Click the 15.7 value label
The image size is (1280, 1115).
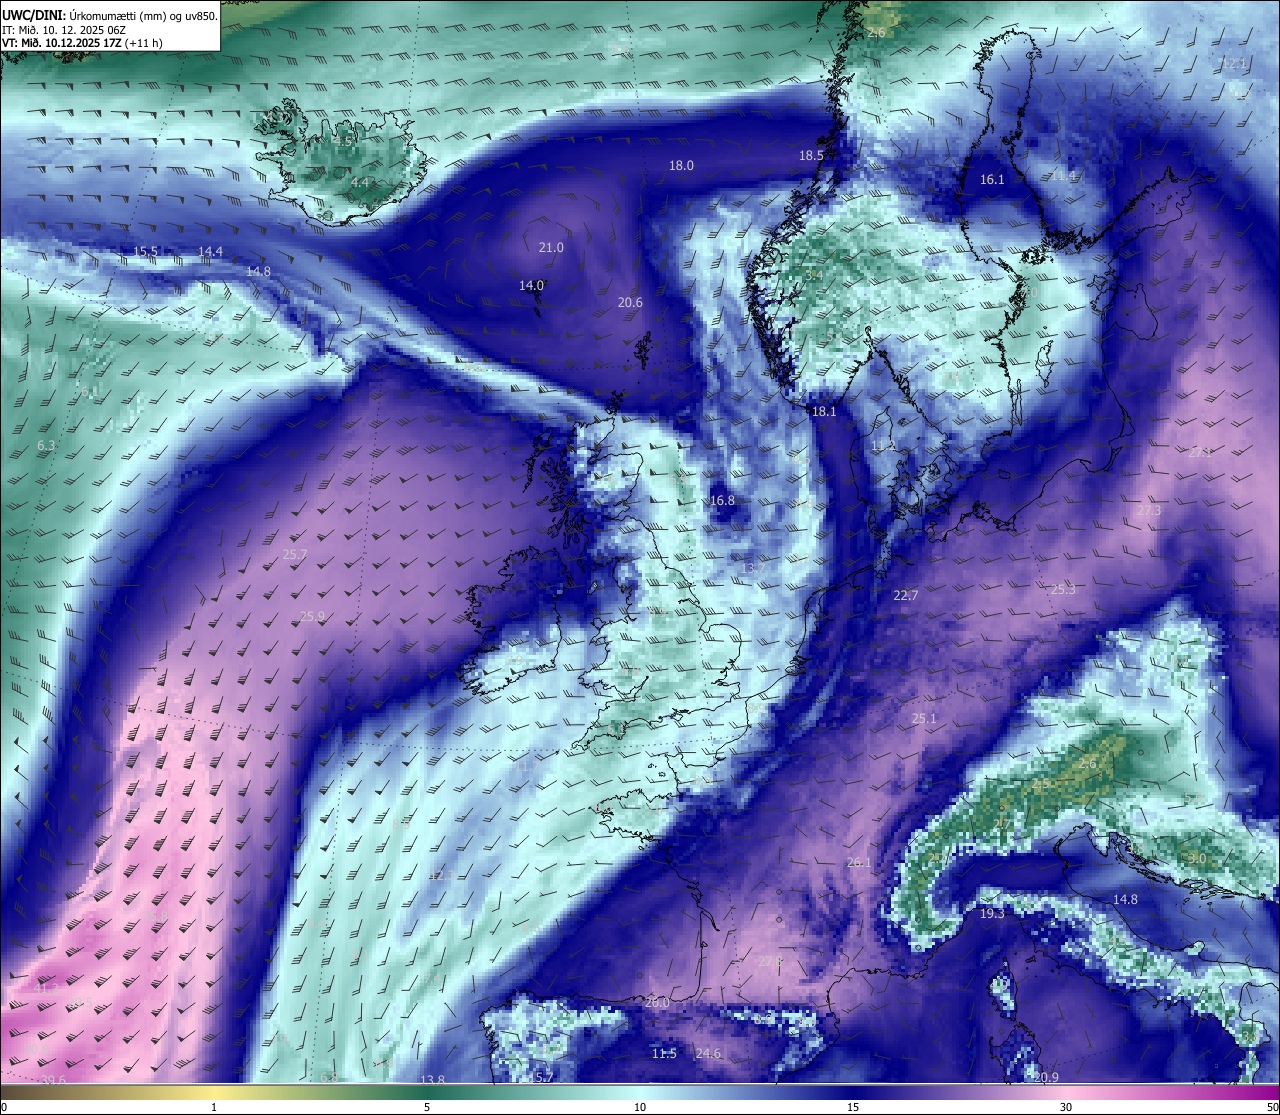(x=541, y=1077)
